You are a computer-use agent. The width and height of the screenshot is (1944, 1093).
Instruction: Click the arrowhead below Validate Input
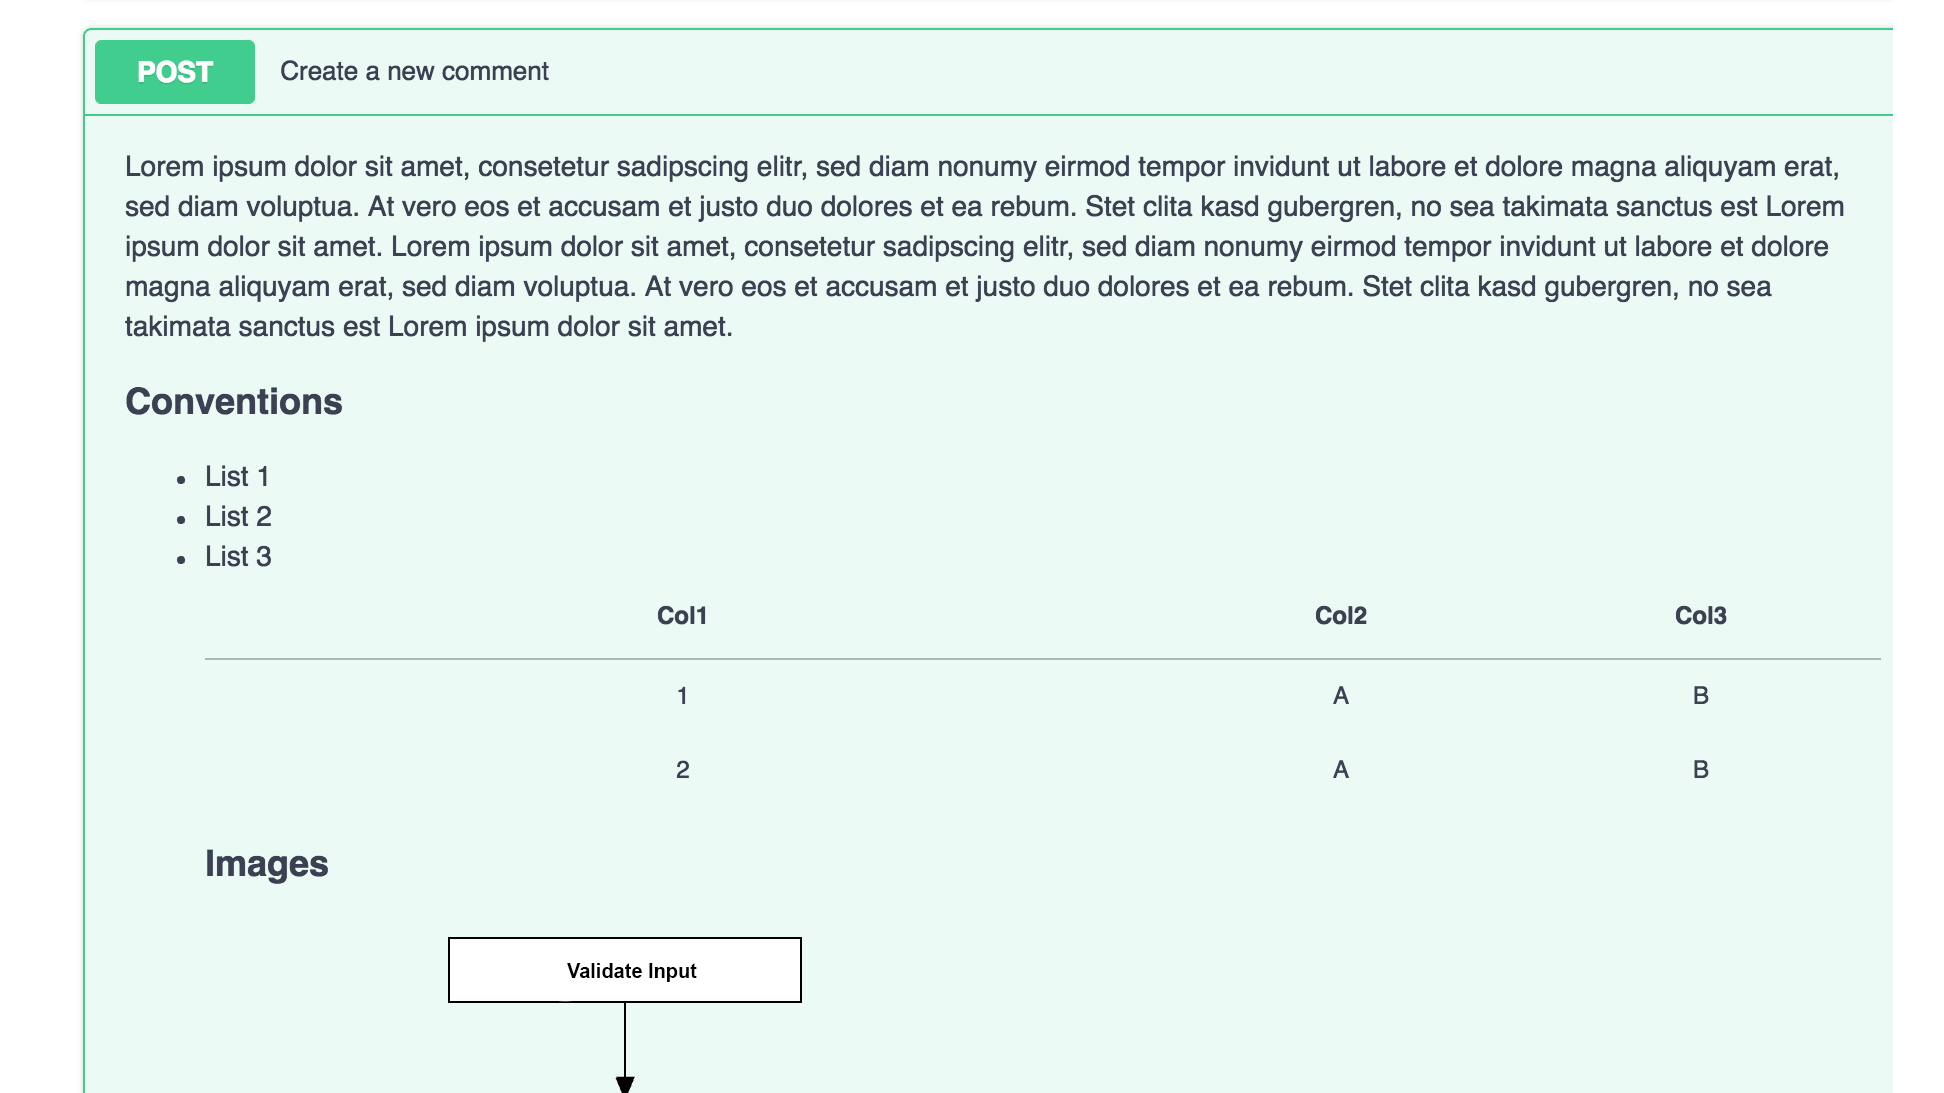point(625,1084)
